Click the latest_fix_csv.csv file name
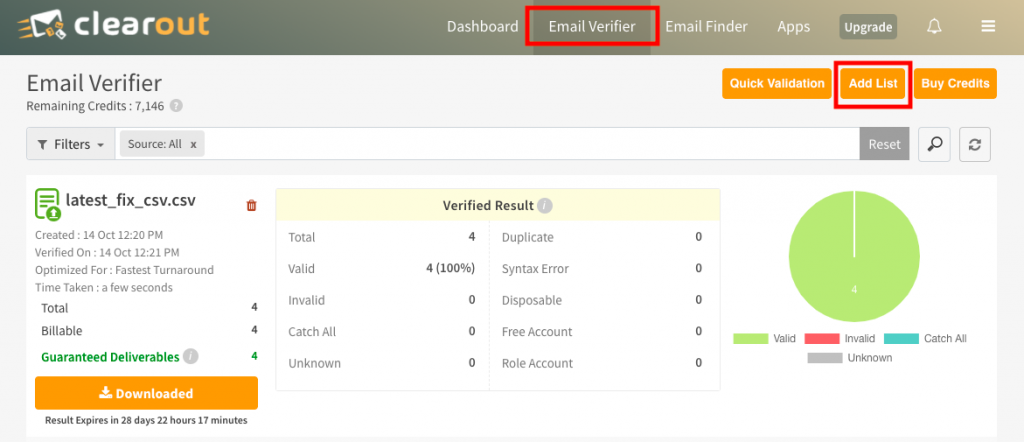This screenshot has height=442, width=1024. (x=131, y=200)
